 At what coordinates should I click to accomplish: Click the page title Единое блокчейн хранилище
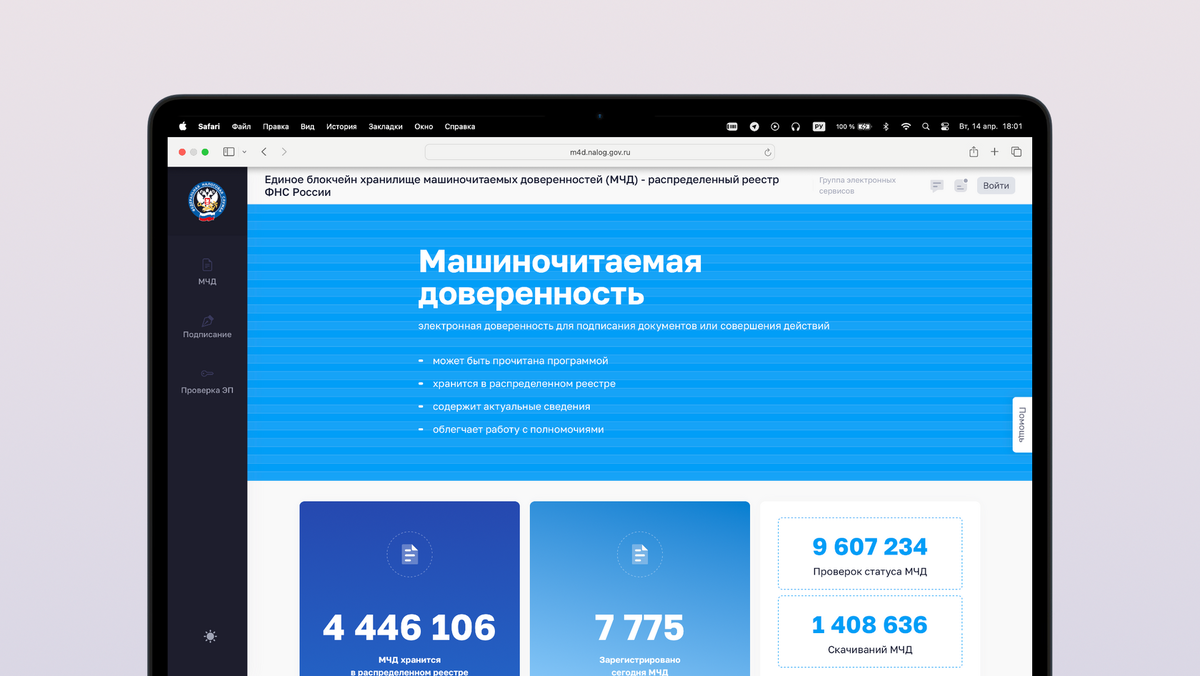point(521,186)
